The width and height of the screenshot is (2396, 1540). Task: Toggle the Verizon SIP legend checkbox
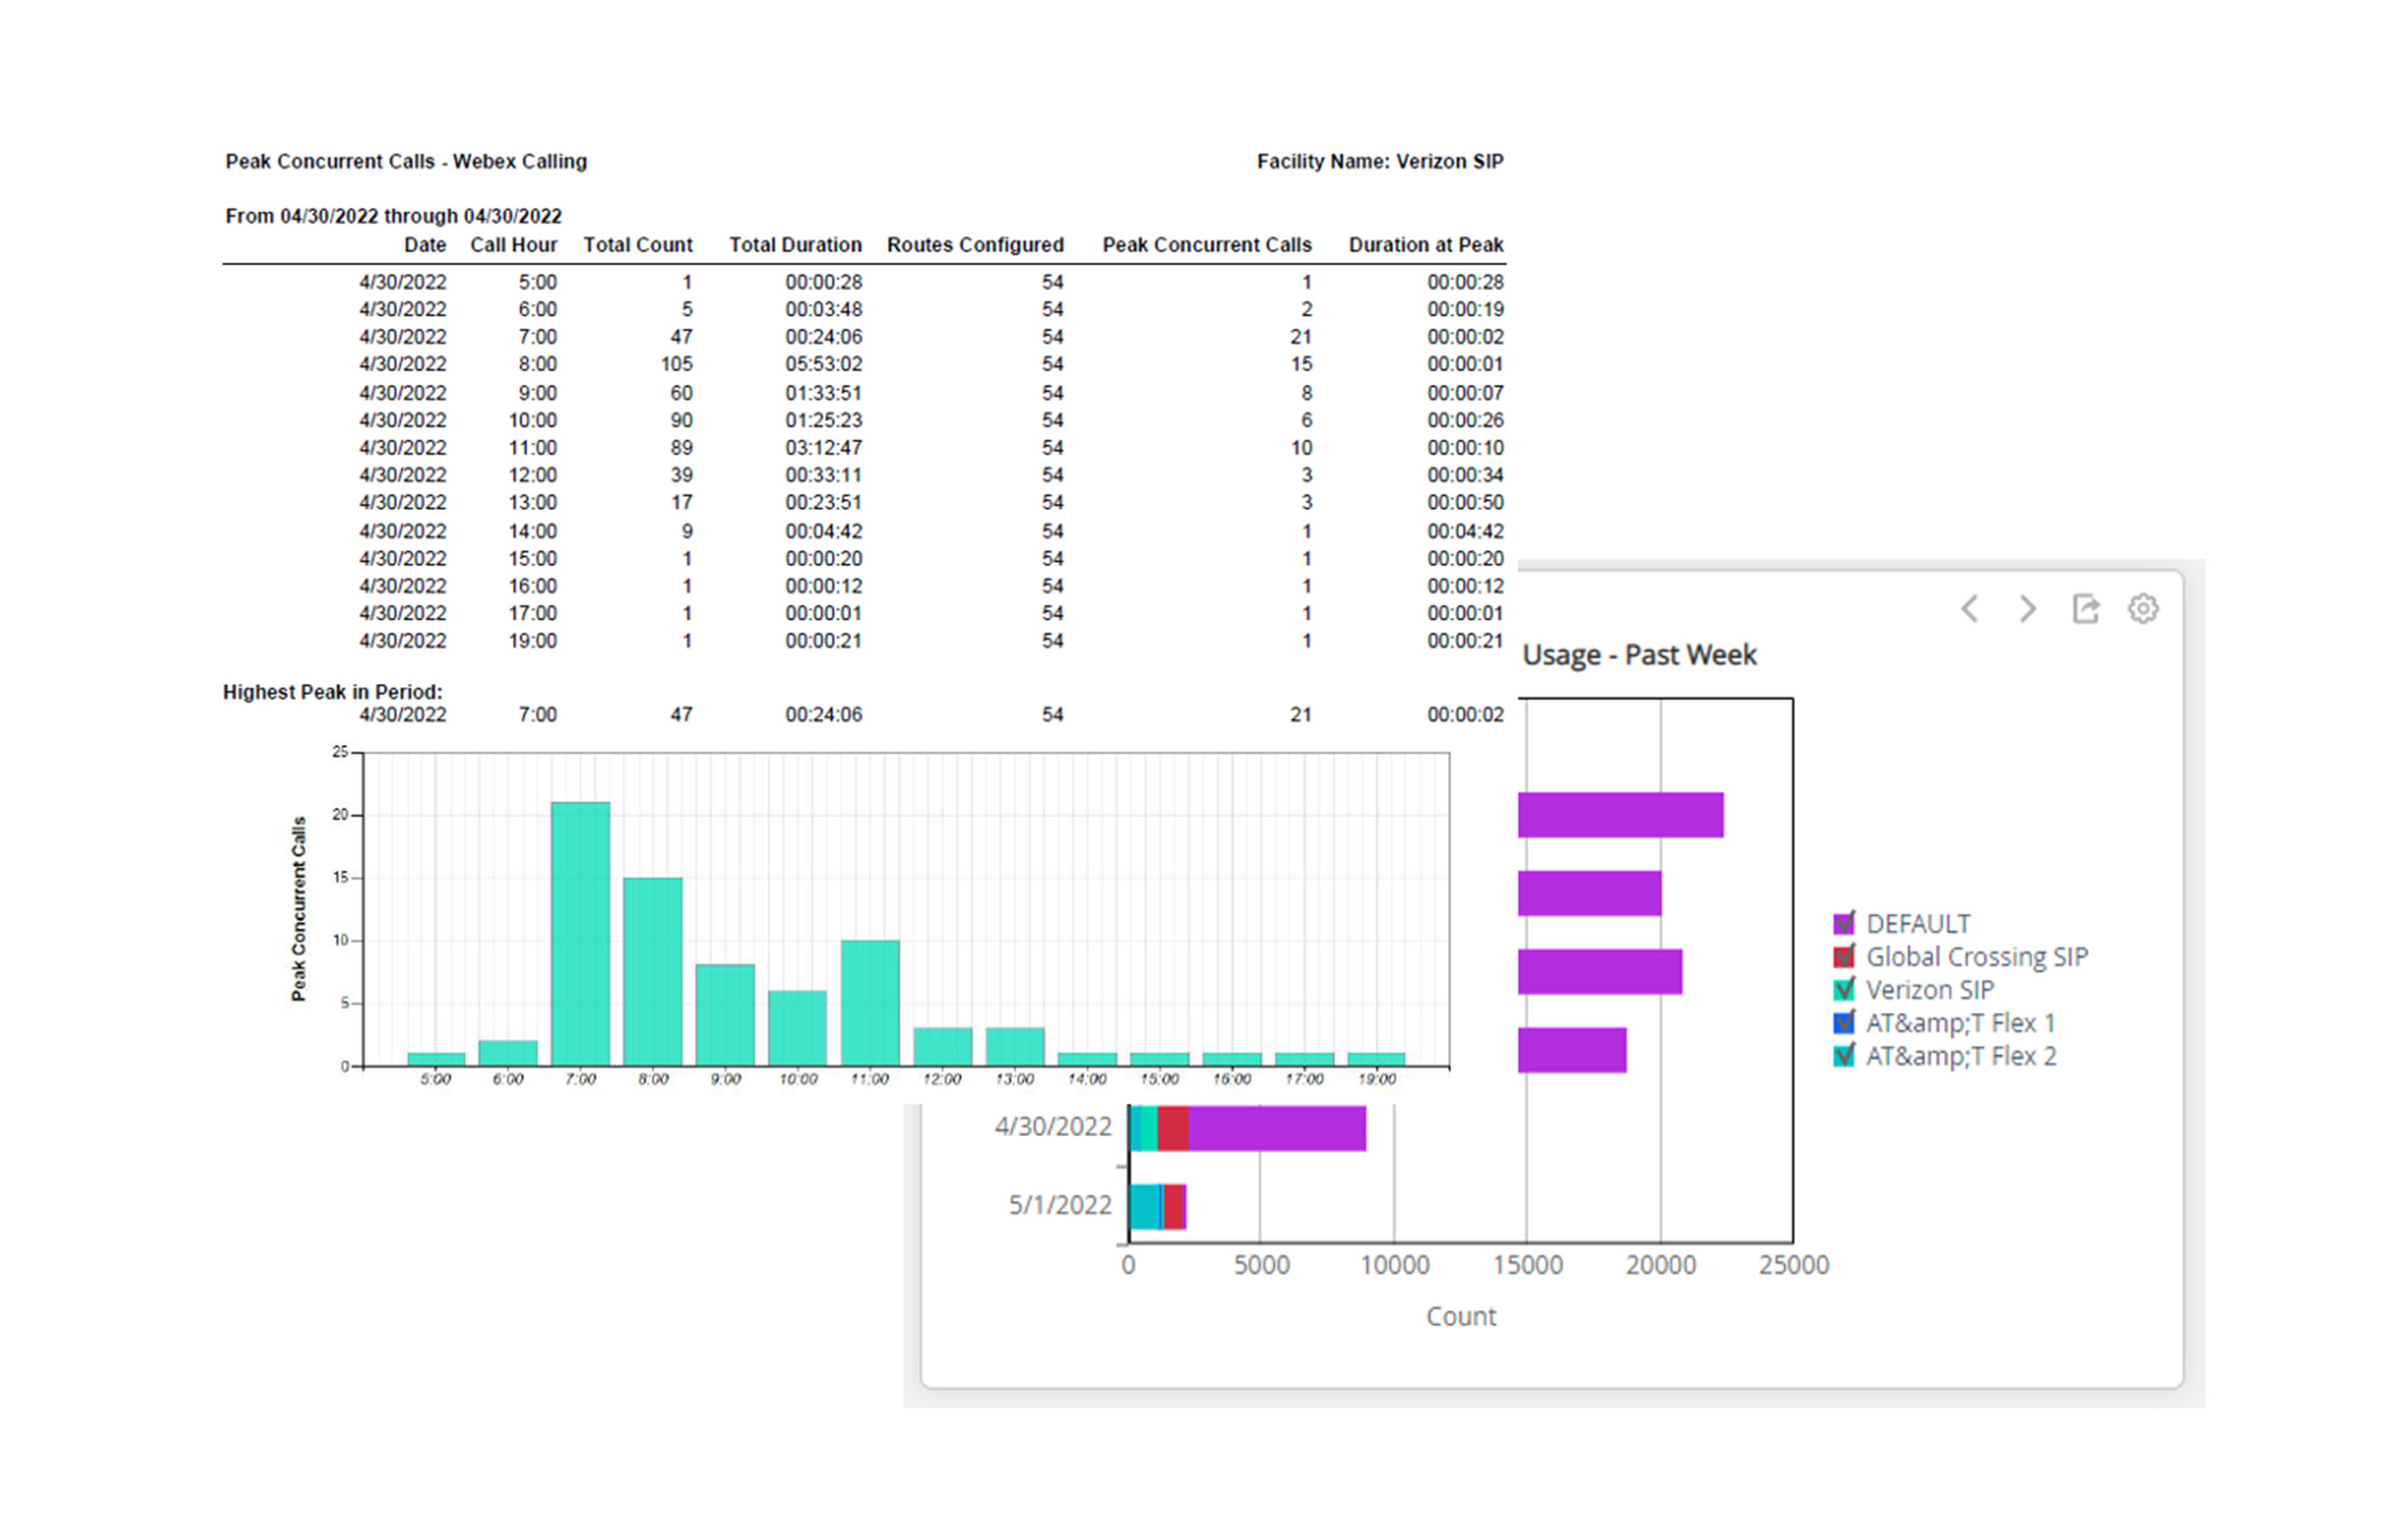click(1844, 989)
